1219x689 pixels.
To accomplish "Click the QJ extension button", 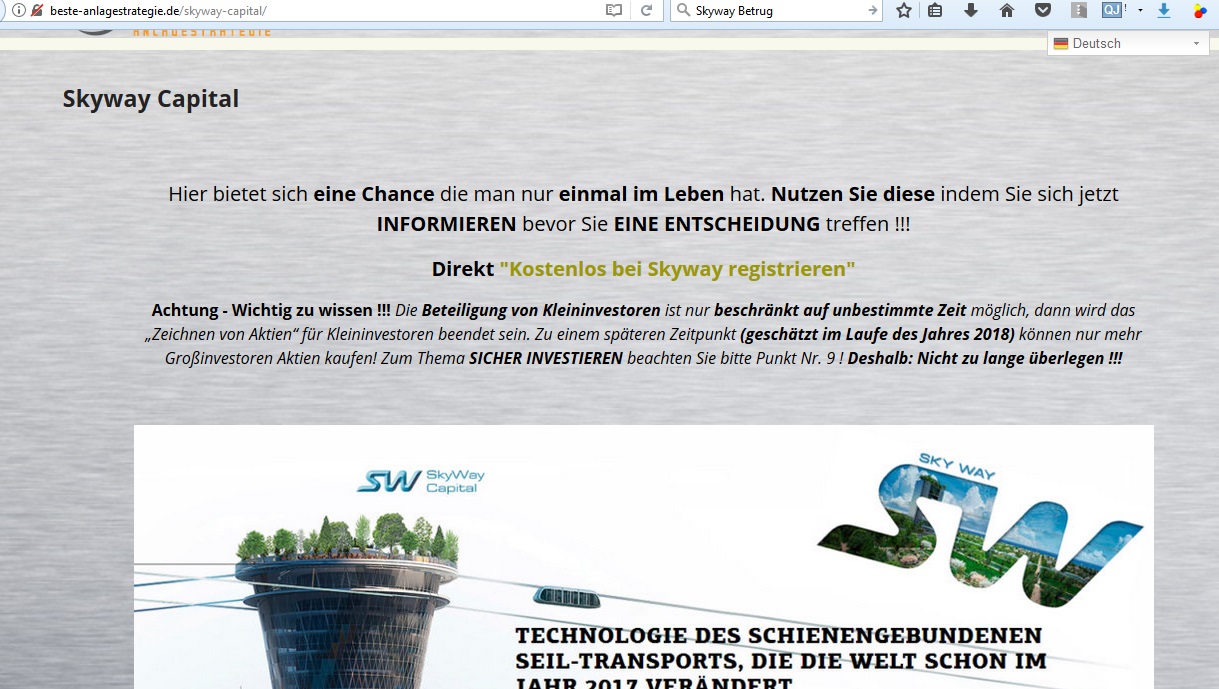I will click(1113, 10).
